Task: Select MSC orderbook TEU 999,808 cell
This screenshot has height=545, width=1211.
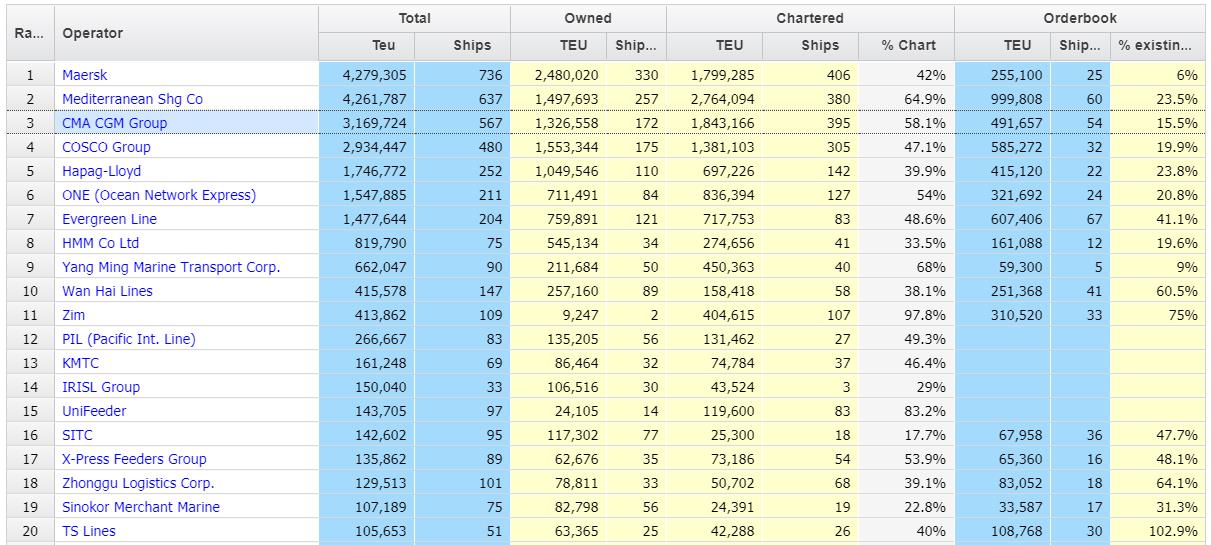Action: [x=1003, y=99]
